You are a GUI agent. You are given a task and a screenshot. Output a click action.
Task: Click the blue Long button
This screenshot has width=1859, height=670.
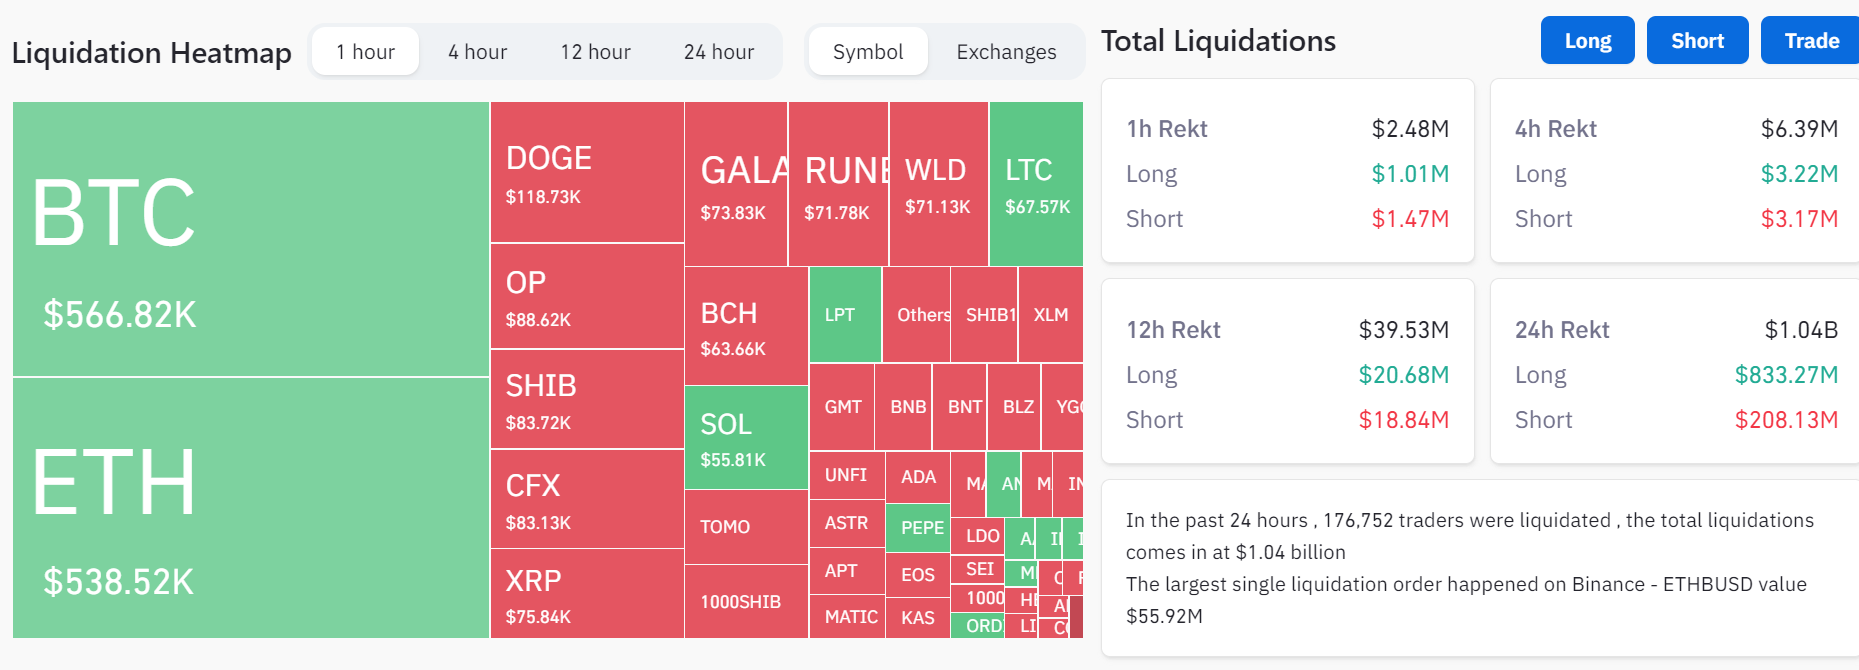point(1587,41)
